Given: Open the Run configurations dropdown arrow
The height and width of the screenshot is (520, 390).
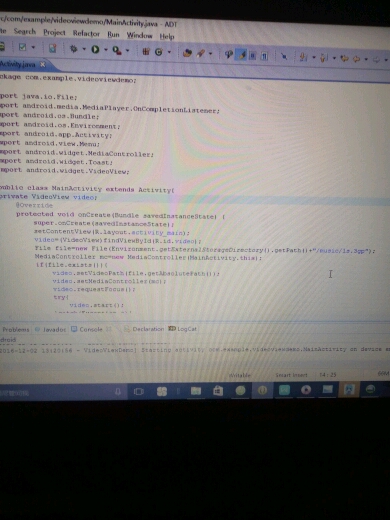Looking at the screenshot, I should 106,50.
